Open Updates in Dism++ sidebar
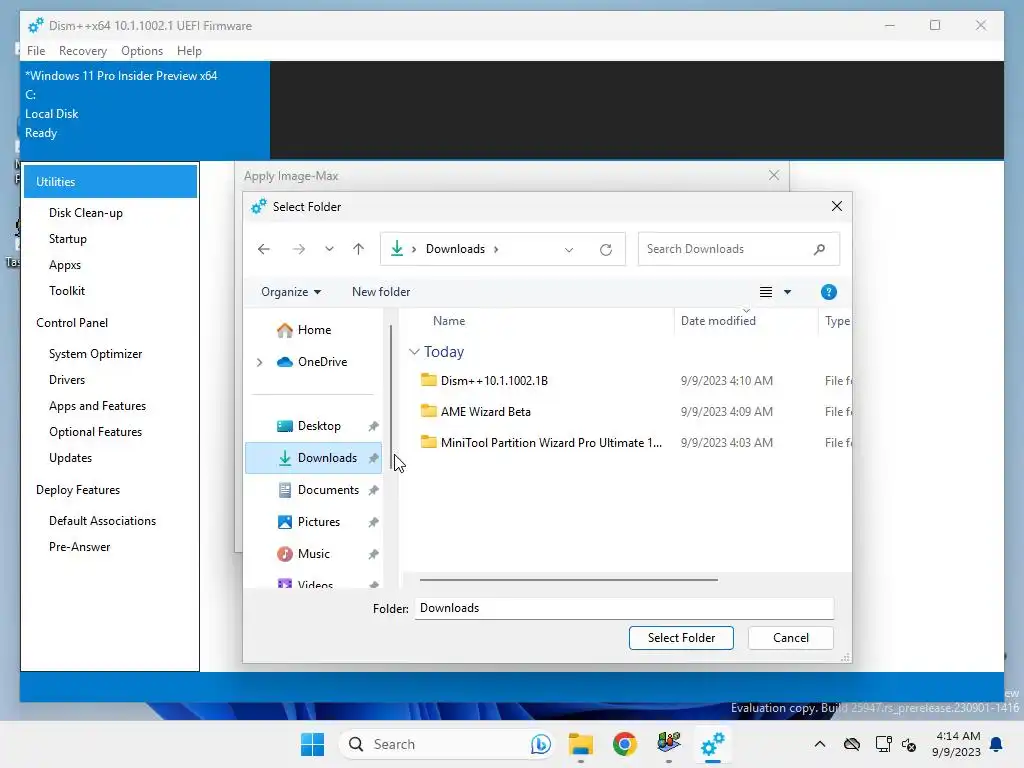Screen dimensions: 1024x768 pos(71,458)
